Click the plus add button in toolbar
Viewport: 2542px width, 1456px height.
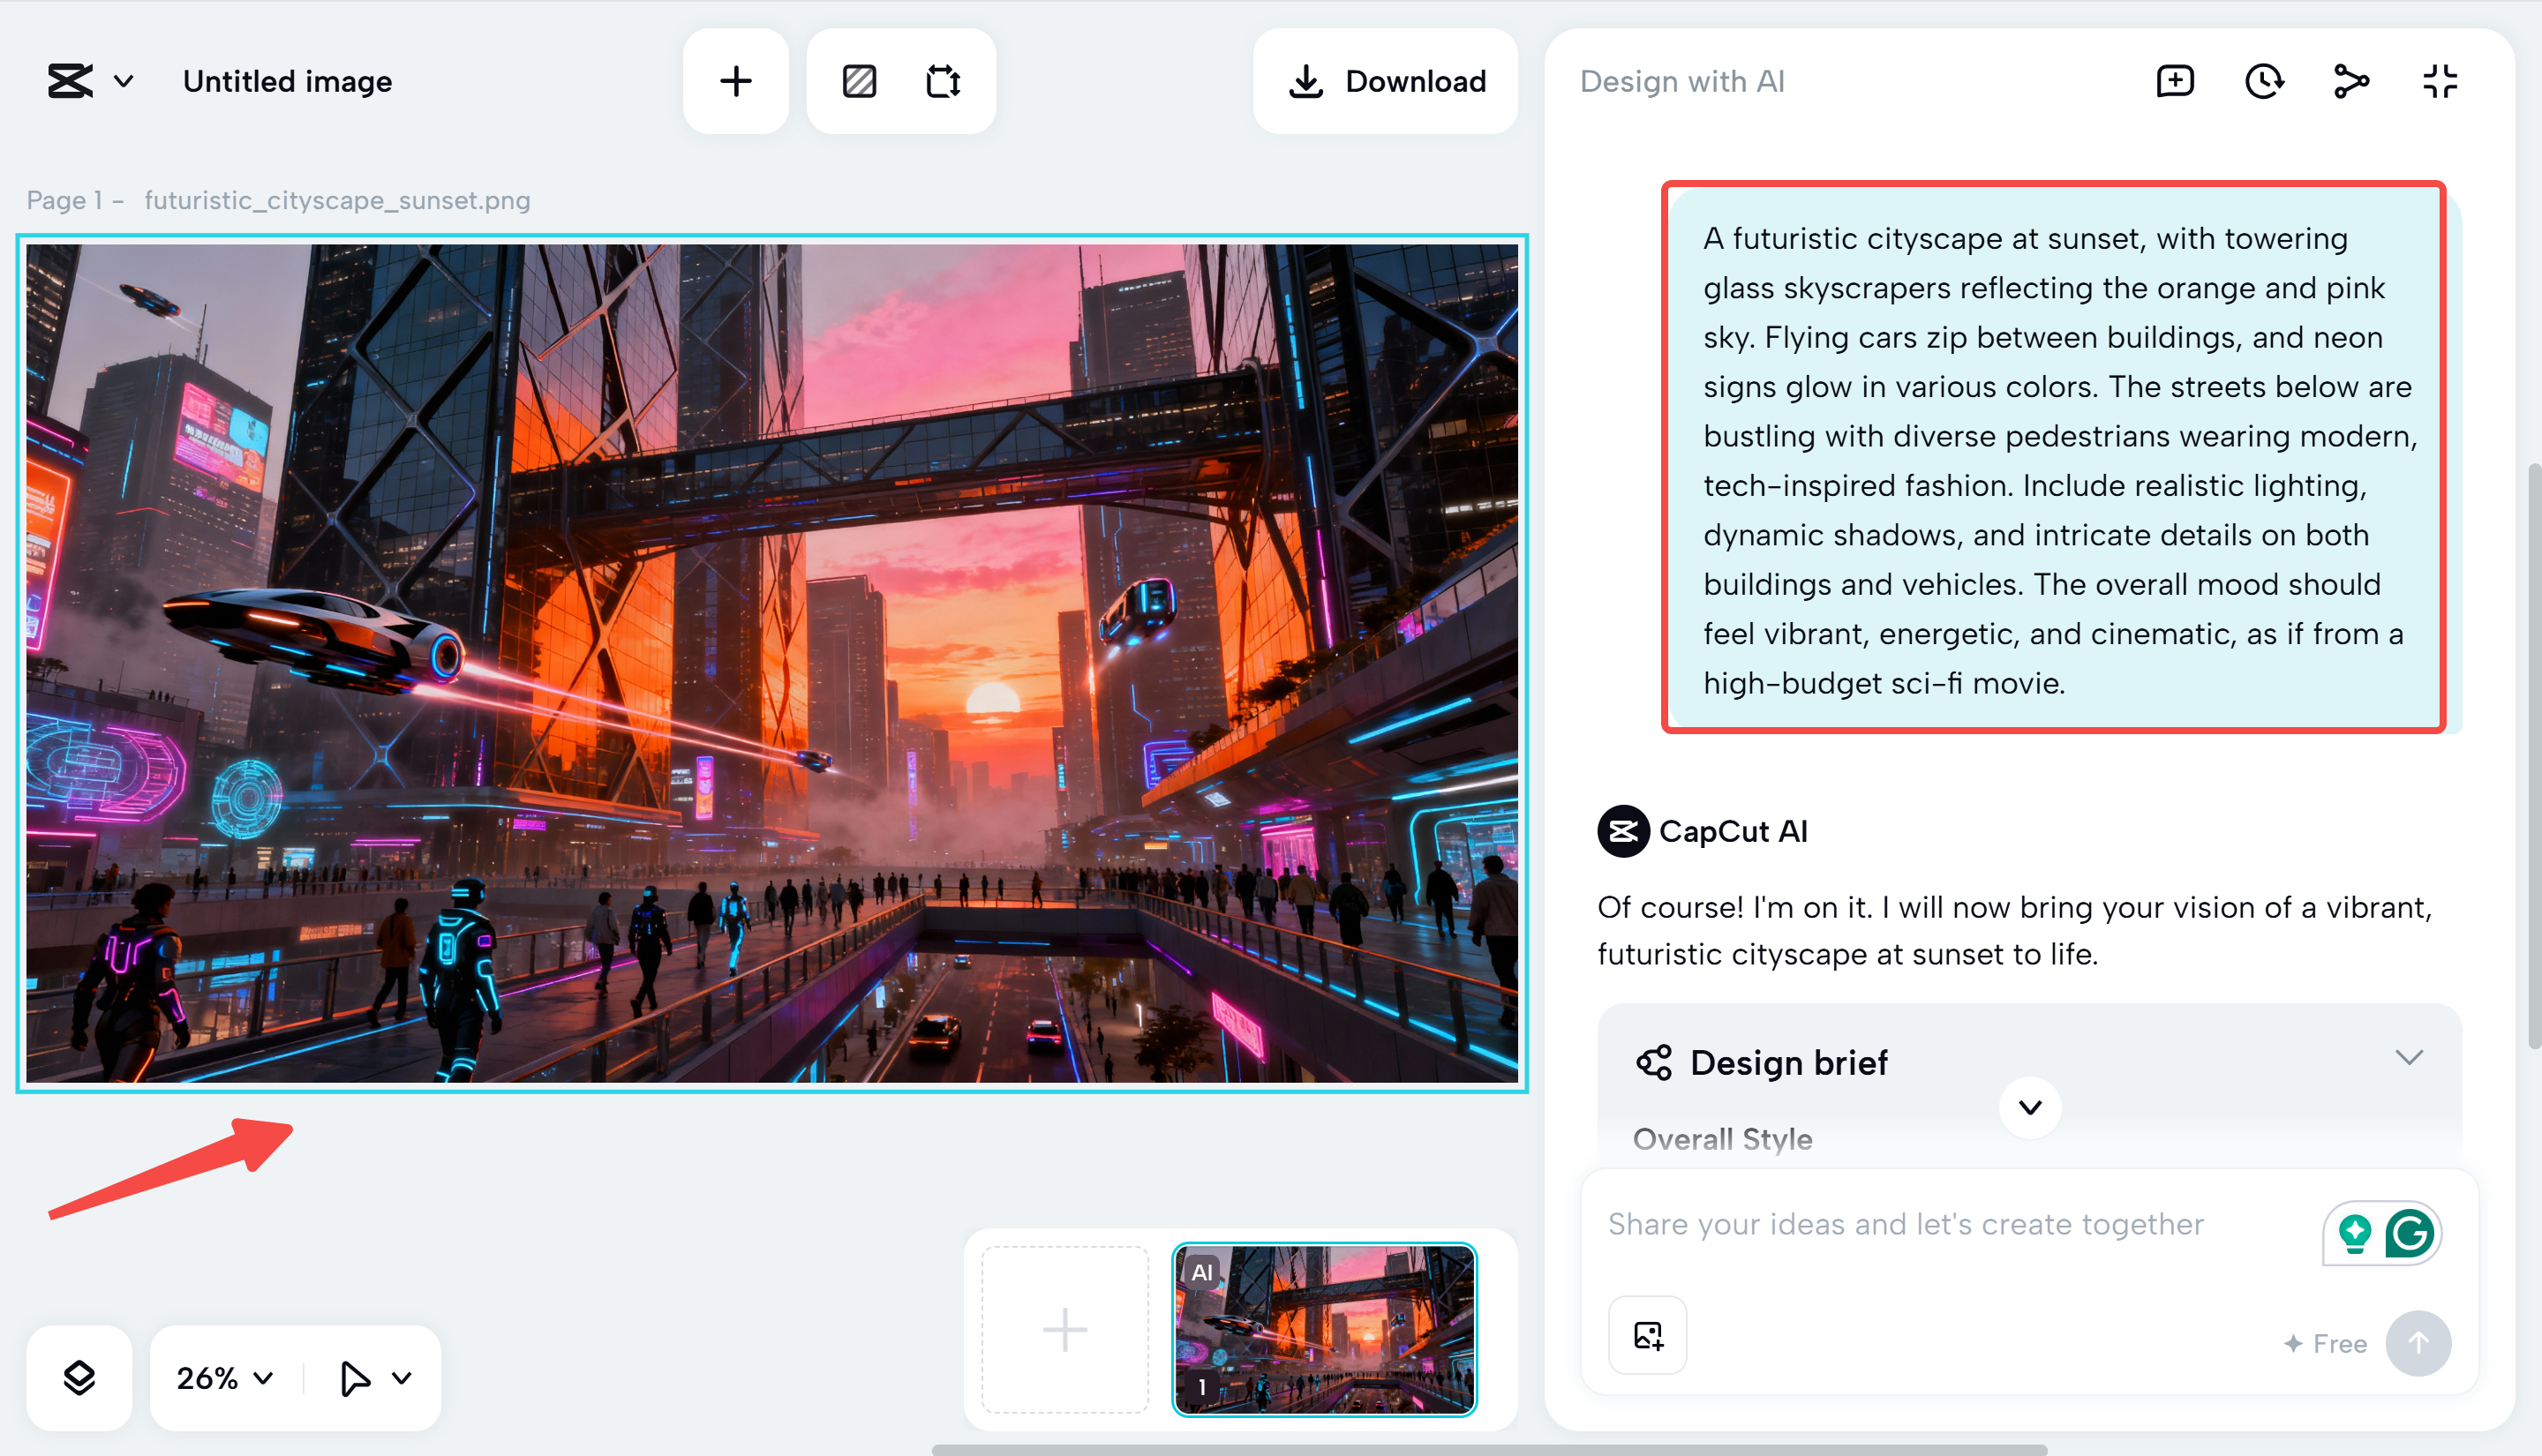click(736, 81)
